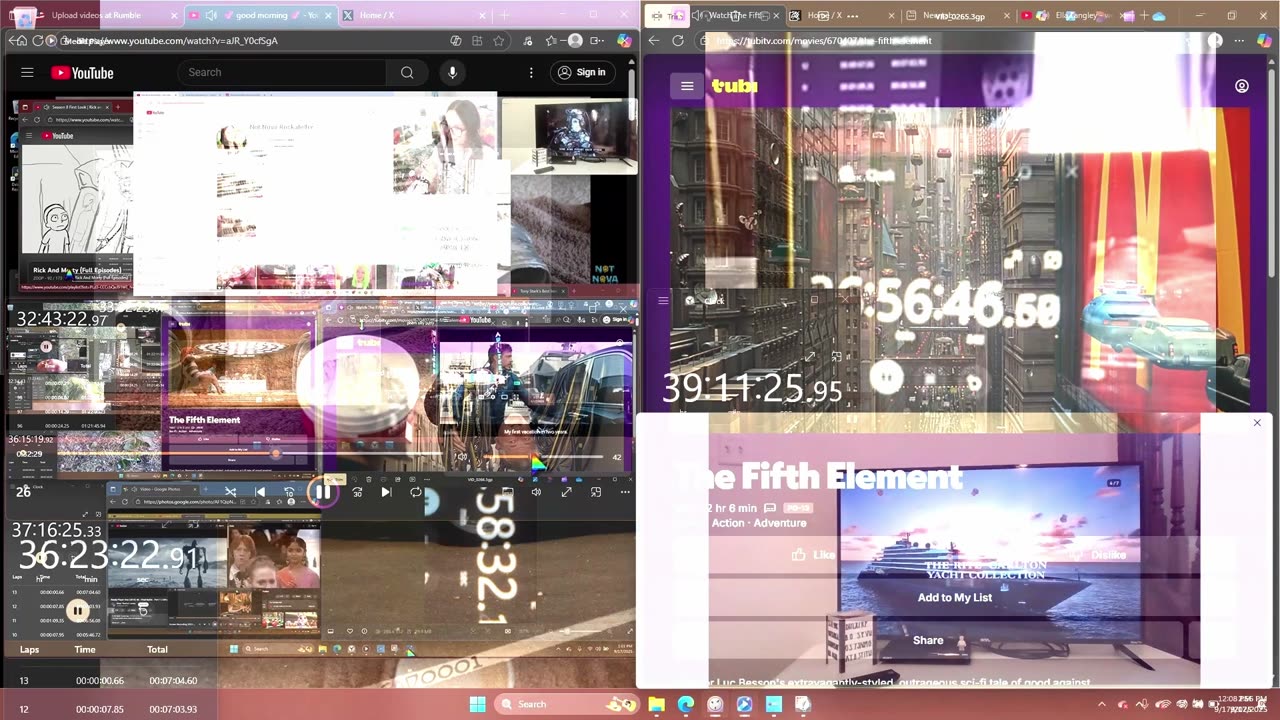Like The Fifth Element on Tubi
This screenshot has height=720, width=1280.
click(814, 555)
